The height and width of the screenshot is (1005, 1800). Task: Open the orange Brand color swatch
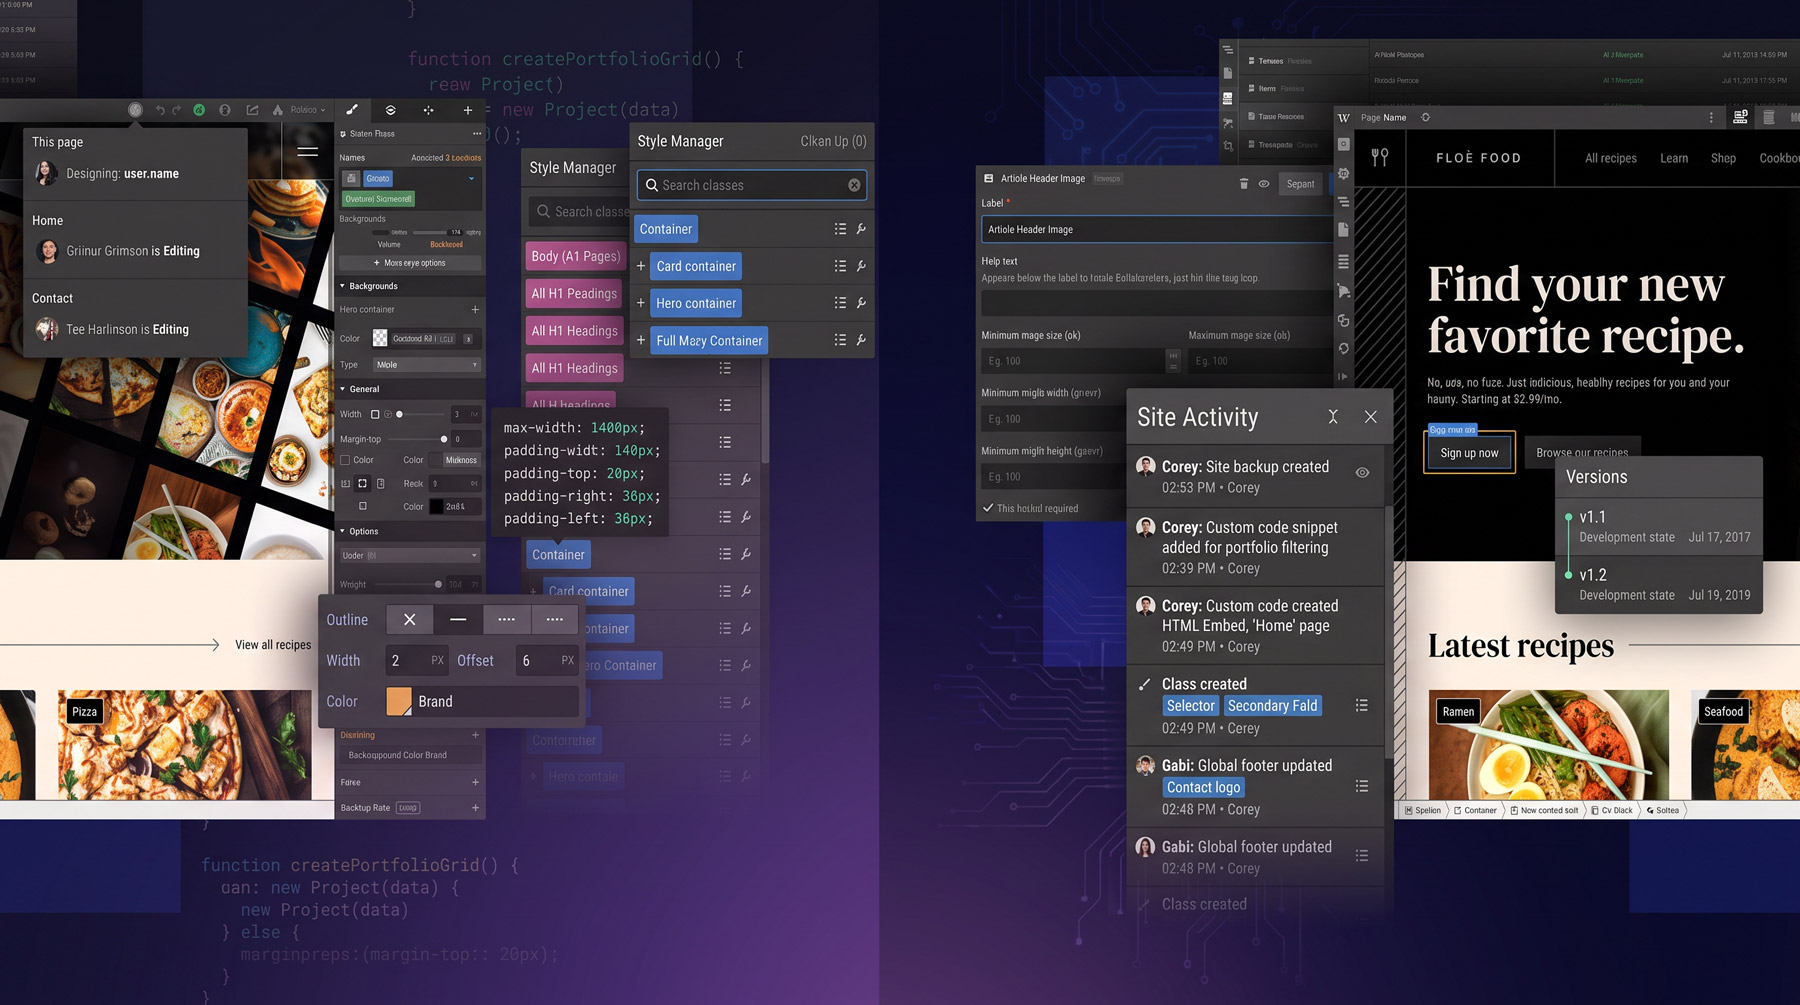(399, 701)
